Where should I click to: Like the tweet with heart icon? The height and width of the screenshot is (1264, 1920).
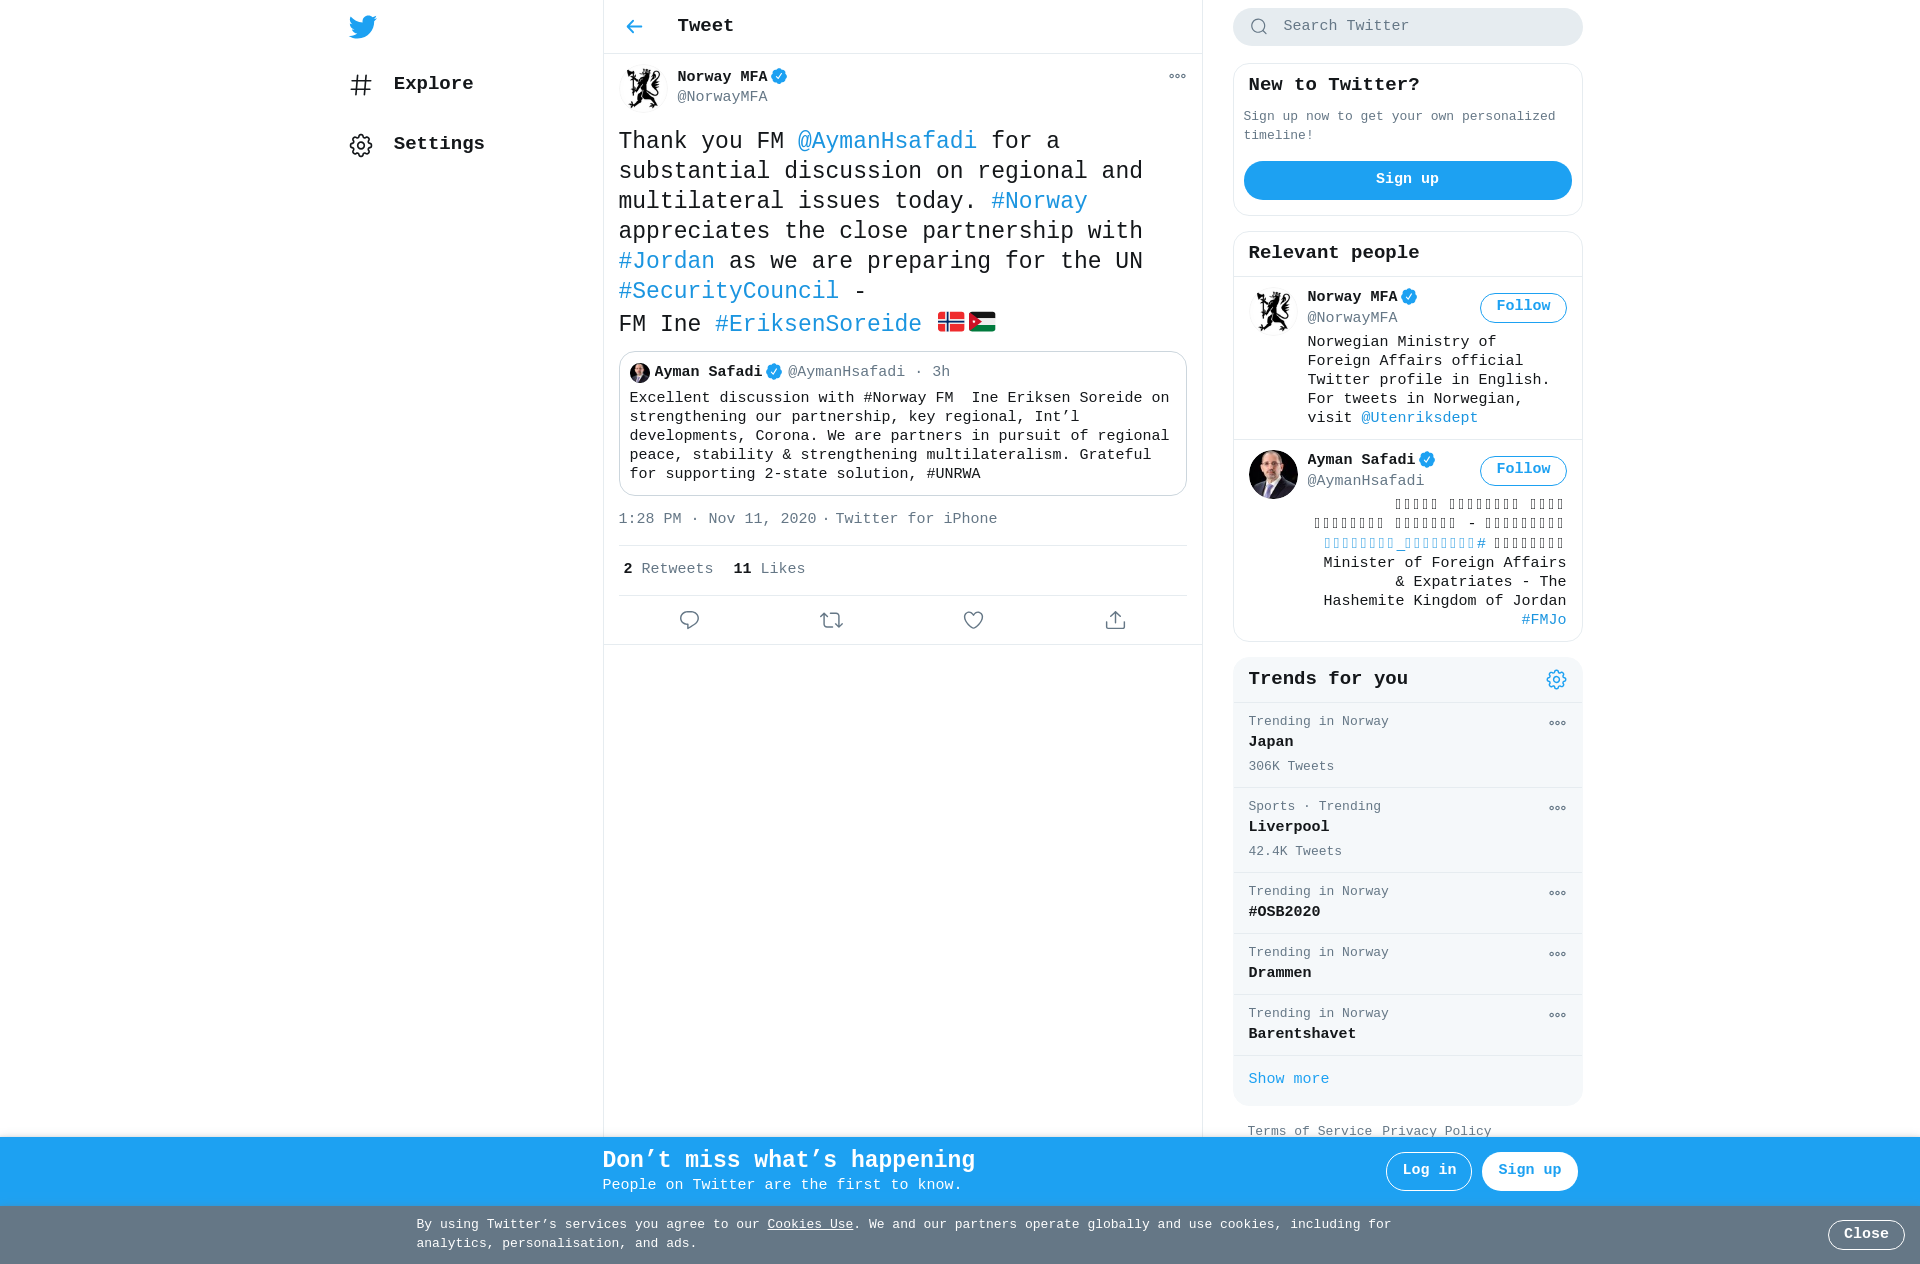coord(973,620)
